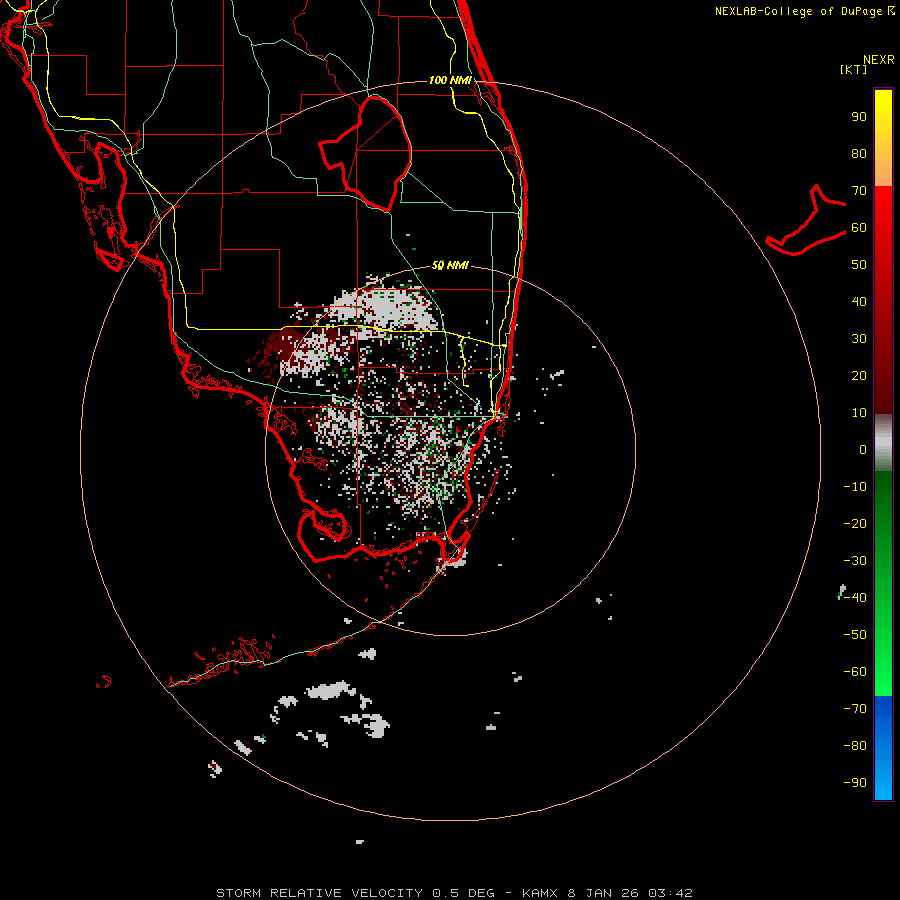This screenshot has height=900, width=900.
Task: Click the 50 value on the velocity scale
Action: point(859,265)
